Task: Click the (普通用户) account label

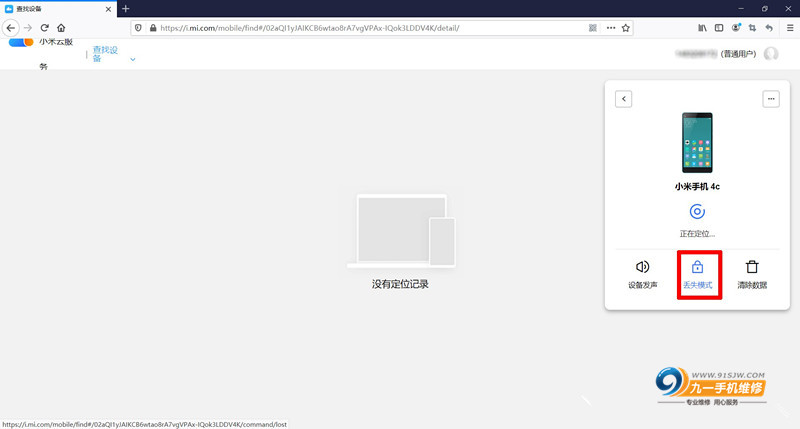Action: pyautogui.click(x=738, y=54)
